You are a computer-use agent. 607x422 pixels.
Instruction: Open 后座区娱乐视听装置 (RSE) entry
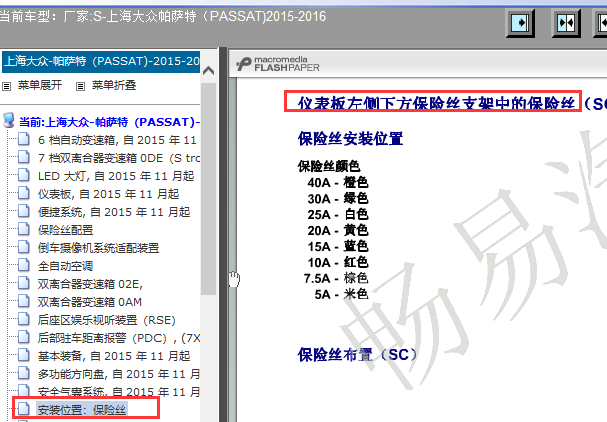pos(107,320)
